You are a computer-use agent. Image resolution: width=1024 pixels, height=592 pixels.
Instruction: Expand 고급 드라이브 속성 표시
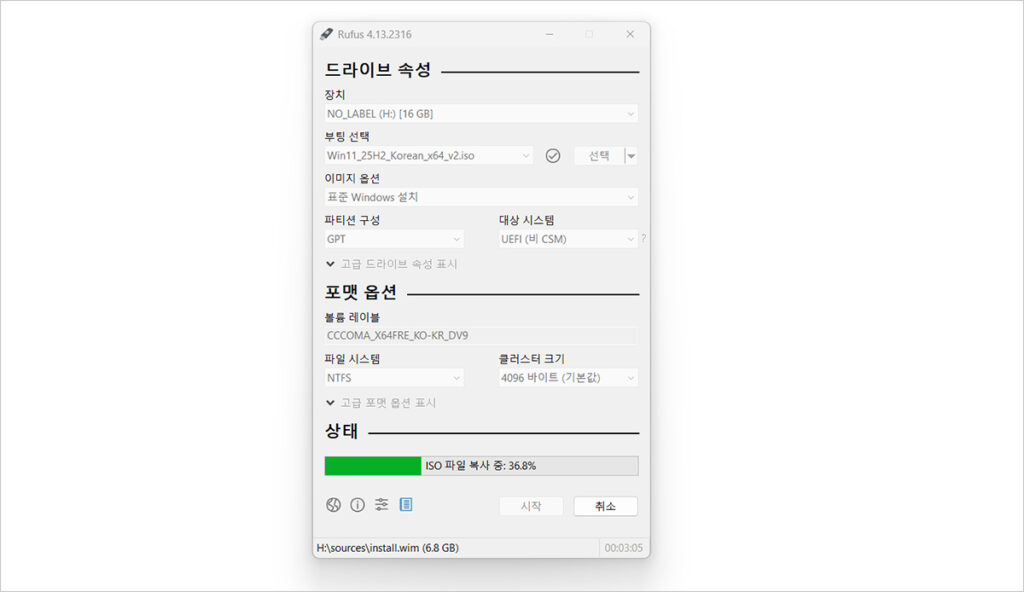point(391,264)
